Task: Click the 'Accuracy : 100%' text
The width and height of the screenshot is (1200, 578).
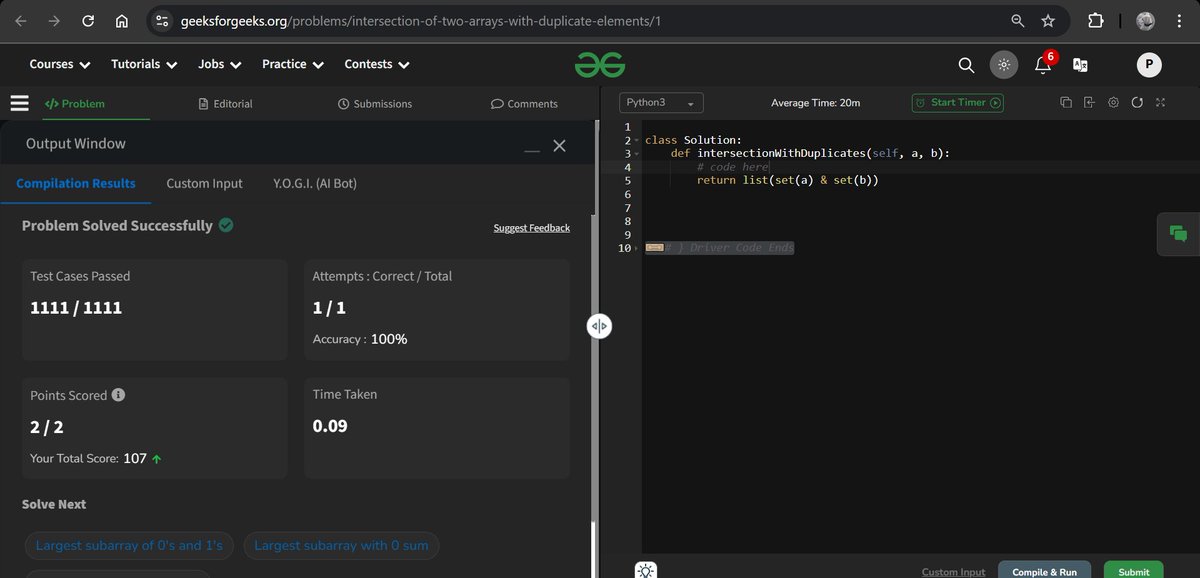Action: pyautogui.click(x=360, y=339)
